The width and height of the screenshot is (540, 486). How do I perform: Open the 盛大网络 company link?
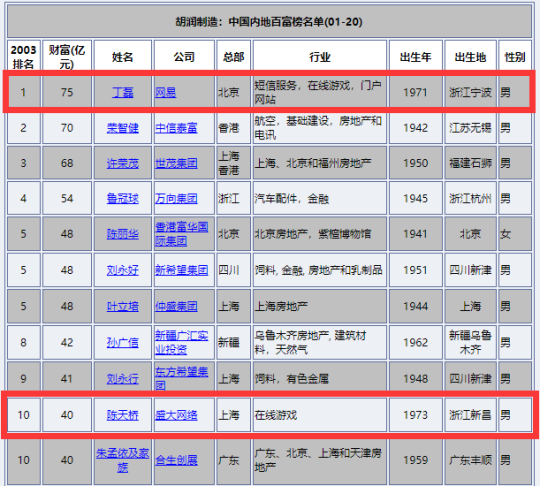coord(176,415)
